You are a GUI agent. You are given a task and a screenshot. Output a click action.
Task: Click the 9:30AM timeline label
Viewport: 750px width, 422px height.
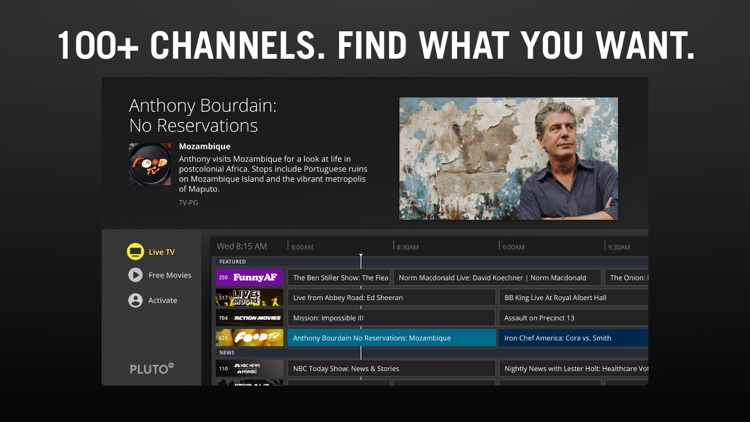(x=619, y=247)
